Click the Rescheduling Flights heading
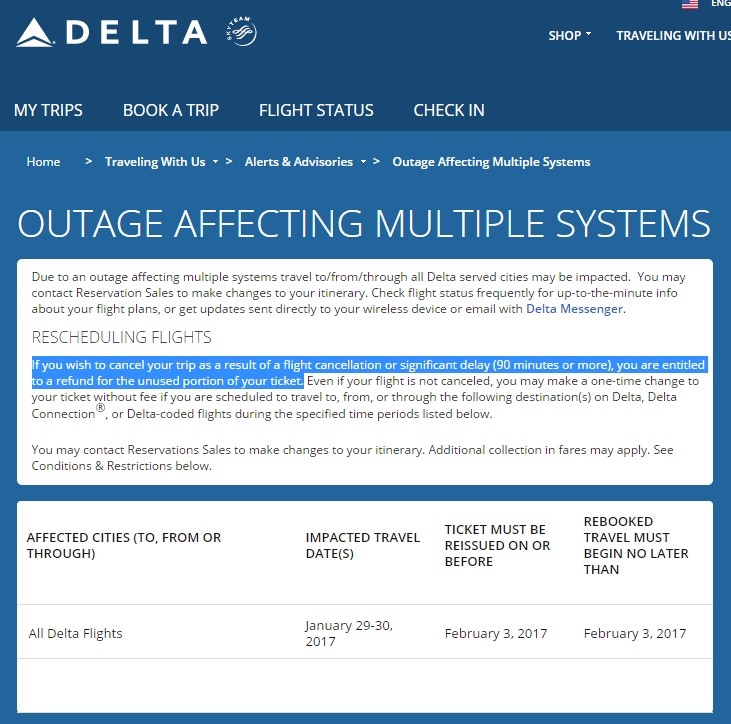This screenshot has height=724, width=731. click(x=121, y=337)
